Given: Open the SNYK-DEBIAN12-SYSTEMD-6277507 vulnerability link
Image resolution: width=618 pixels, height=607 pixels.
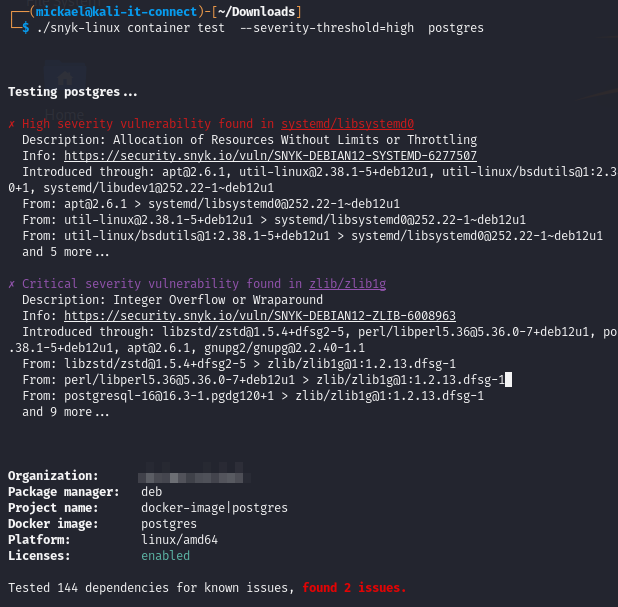Looking at the screenshot, I should 270,156.
